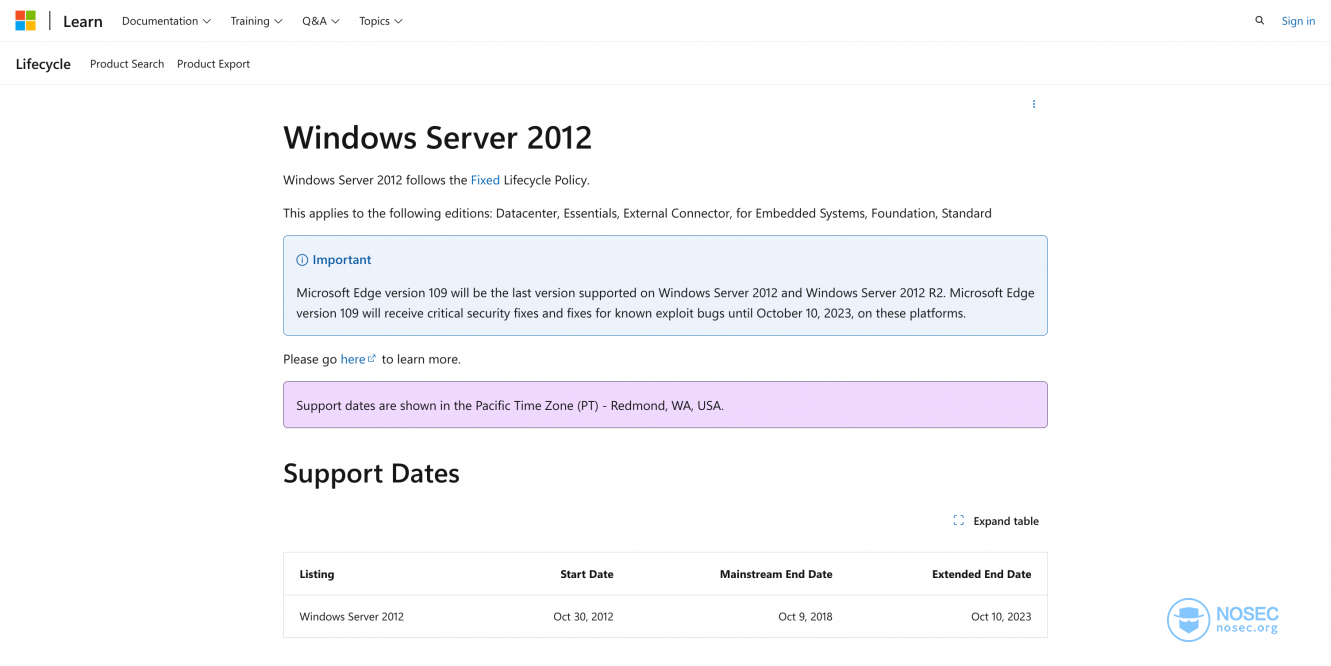Click the Lifecycle header link

pyautogui.click(x=43, y=64)
